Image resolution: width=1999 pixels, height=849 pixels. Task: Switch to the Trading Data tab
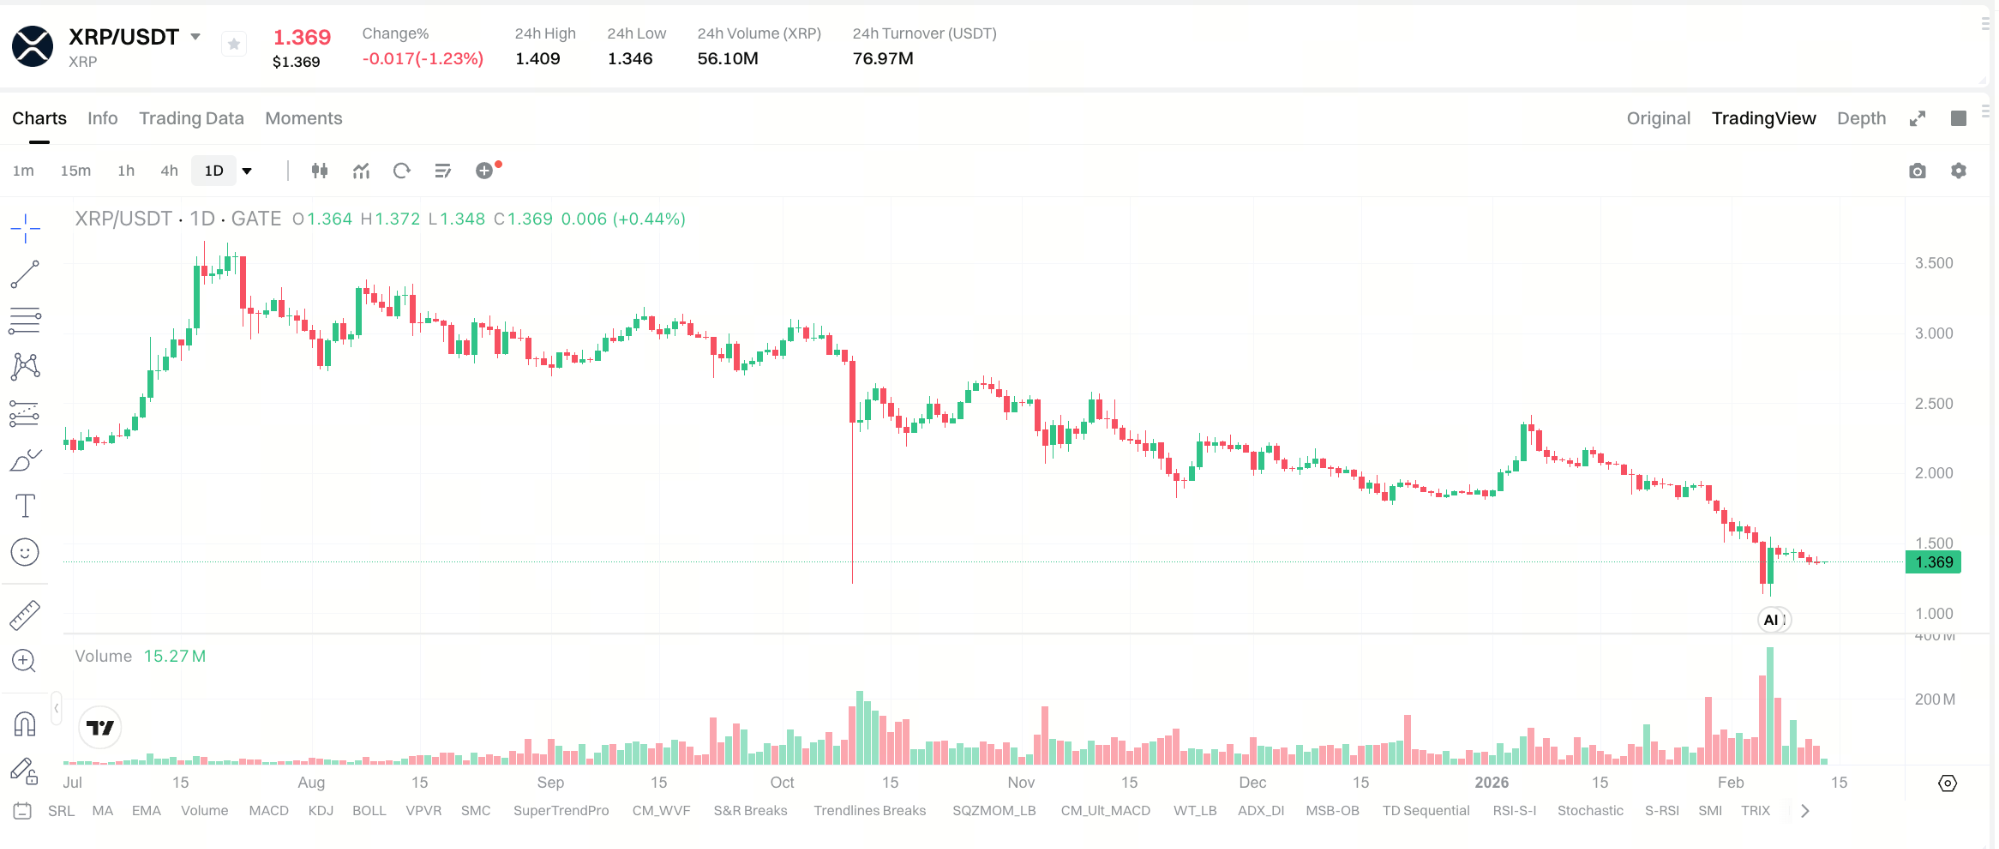point(191,118)
